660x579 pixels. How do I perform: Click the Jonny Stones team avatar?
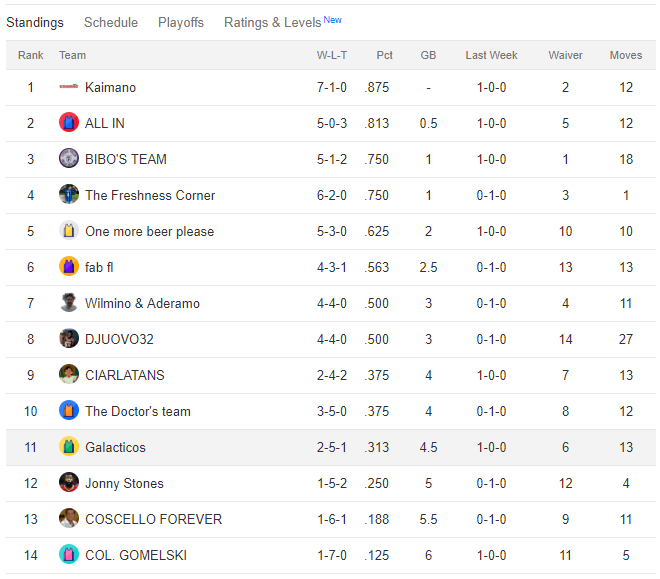click(x=68, y=483)
